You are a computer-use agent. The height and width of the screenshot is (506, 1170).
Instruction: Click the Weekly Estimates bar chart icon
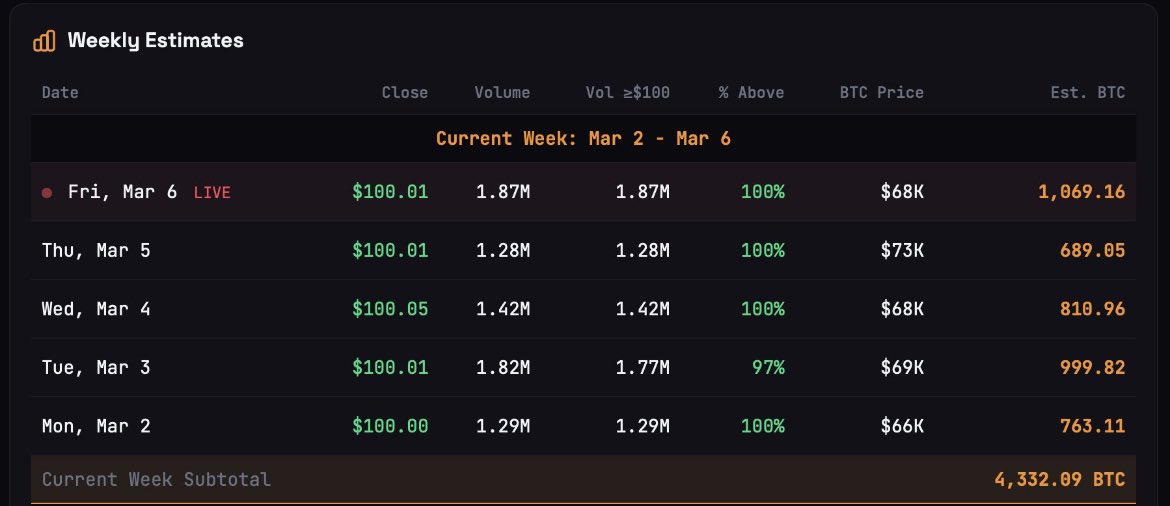[x=44, y=41]
